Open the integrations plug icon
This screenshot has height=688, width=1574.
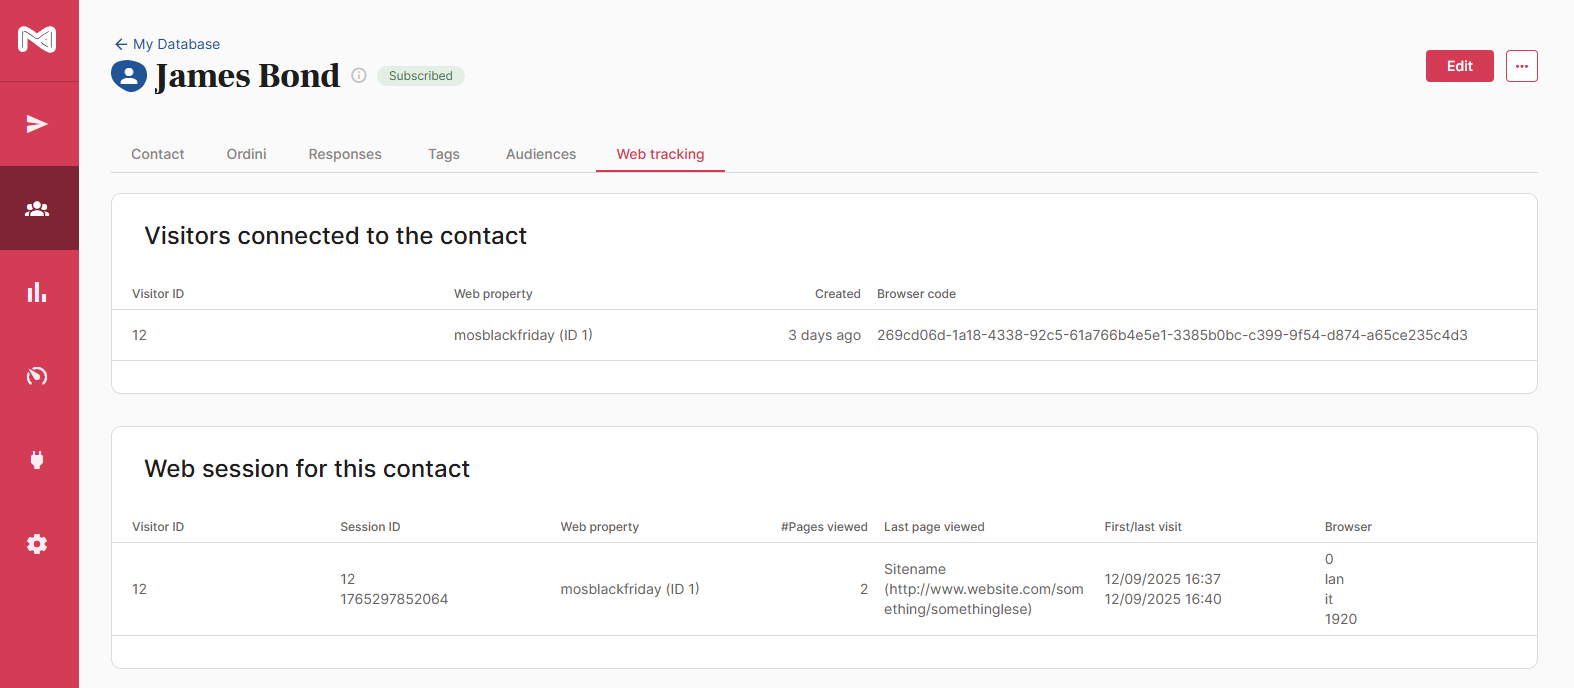37,460
